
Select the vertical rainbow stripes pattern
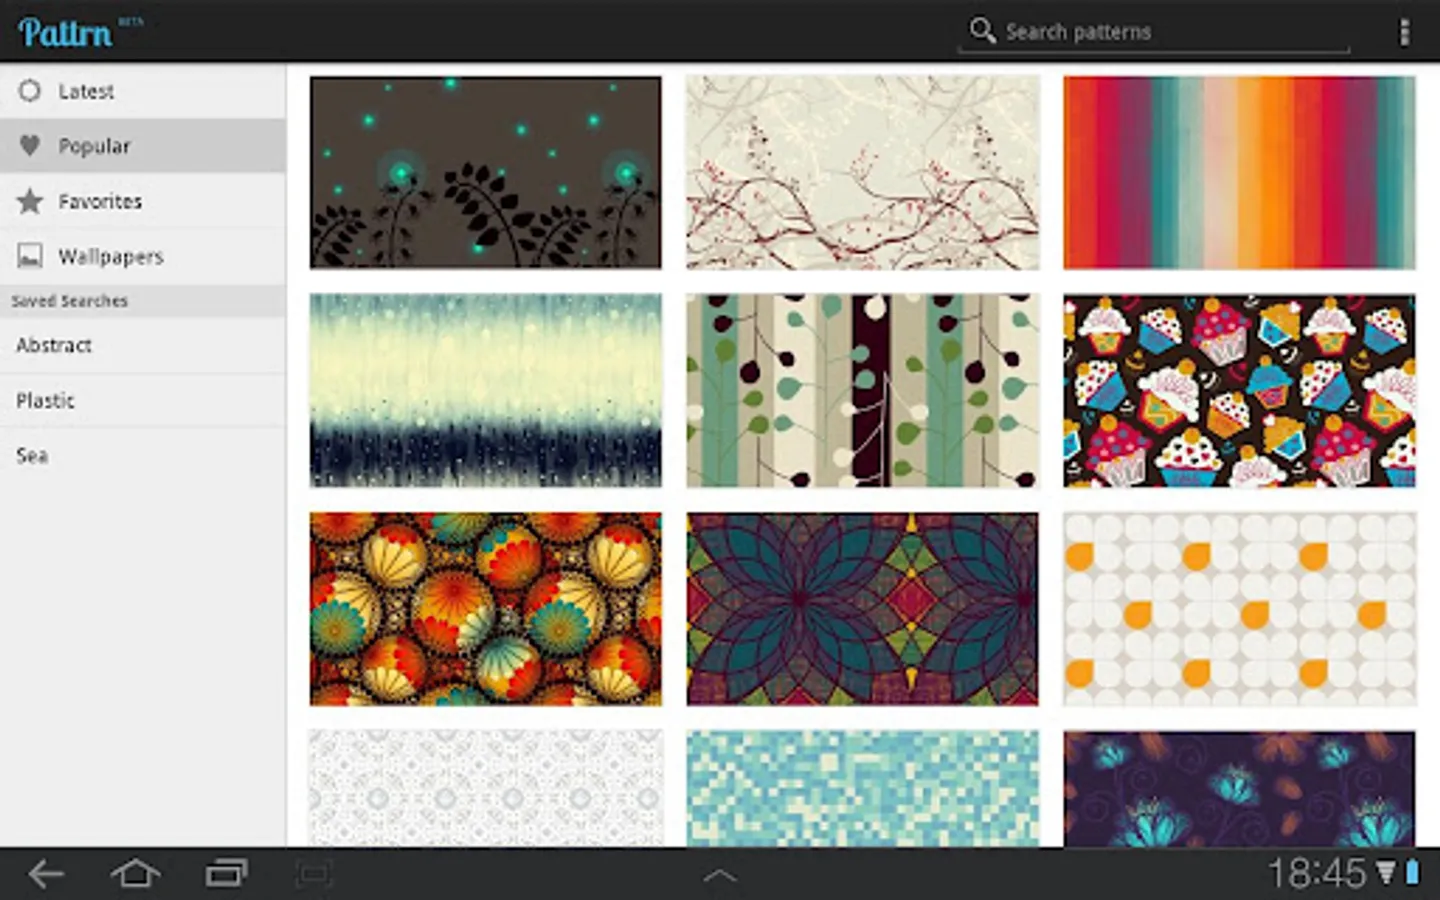[1239, 172]
